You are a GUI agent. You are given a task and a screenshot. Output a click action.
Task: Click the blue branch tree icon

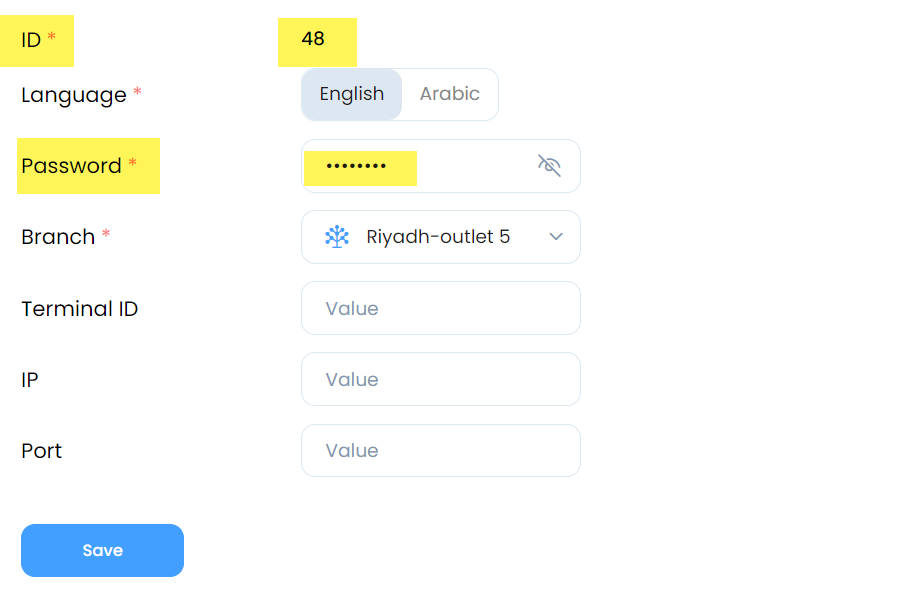click(337, 237)
